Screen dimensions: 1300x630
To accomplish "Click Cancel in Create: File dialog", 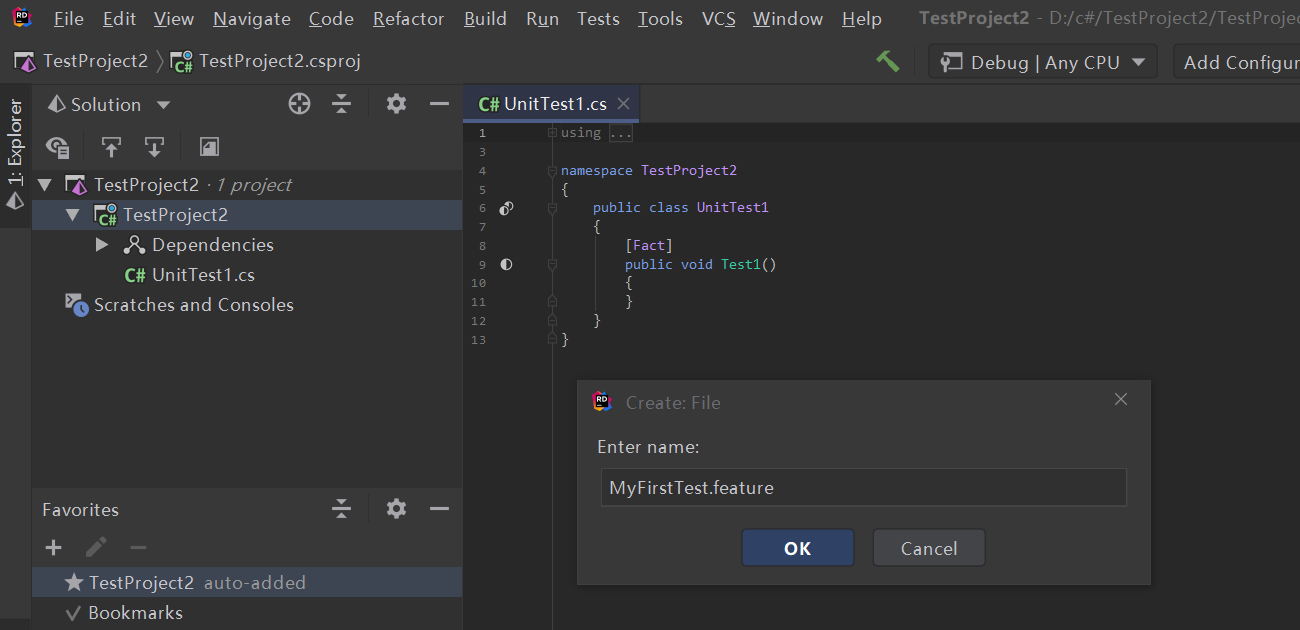I will tap(929, 548).
